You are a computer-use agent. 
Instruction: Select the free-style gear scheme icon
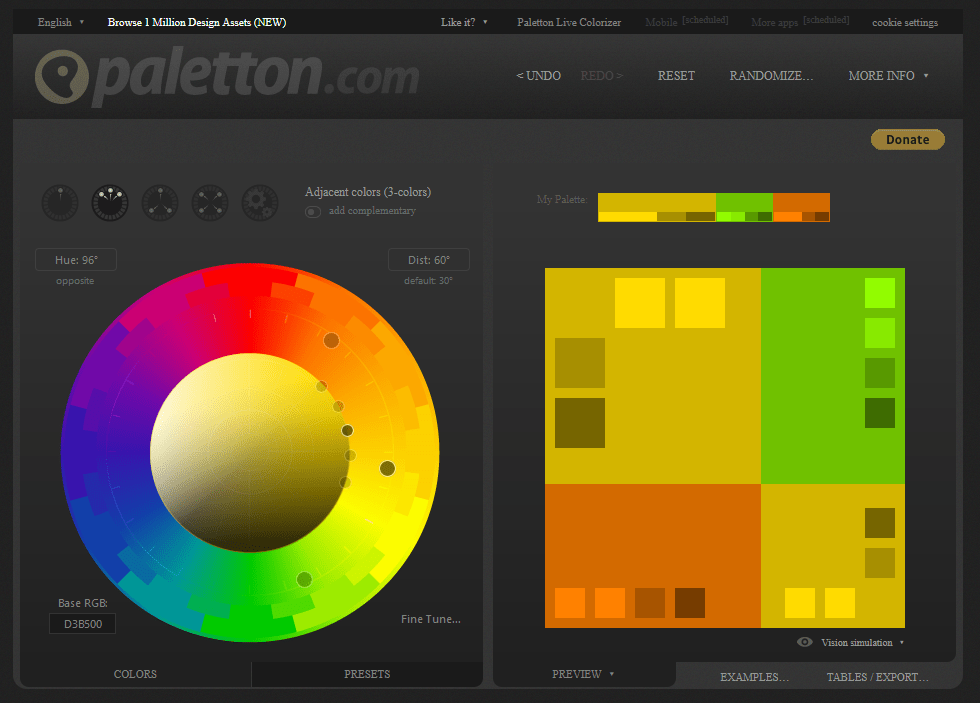tap(260, 203)
